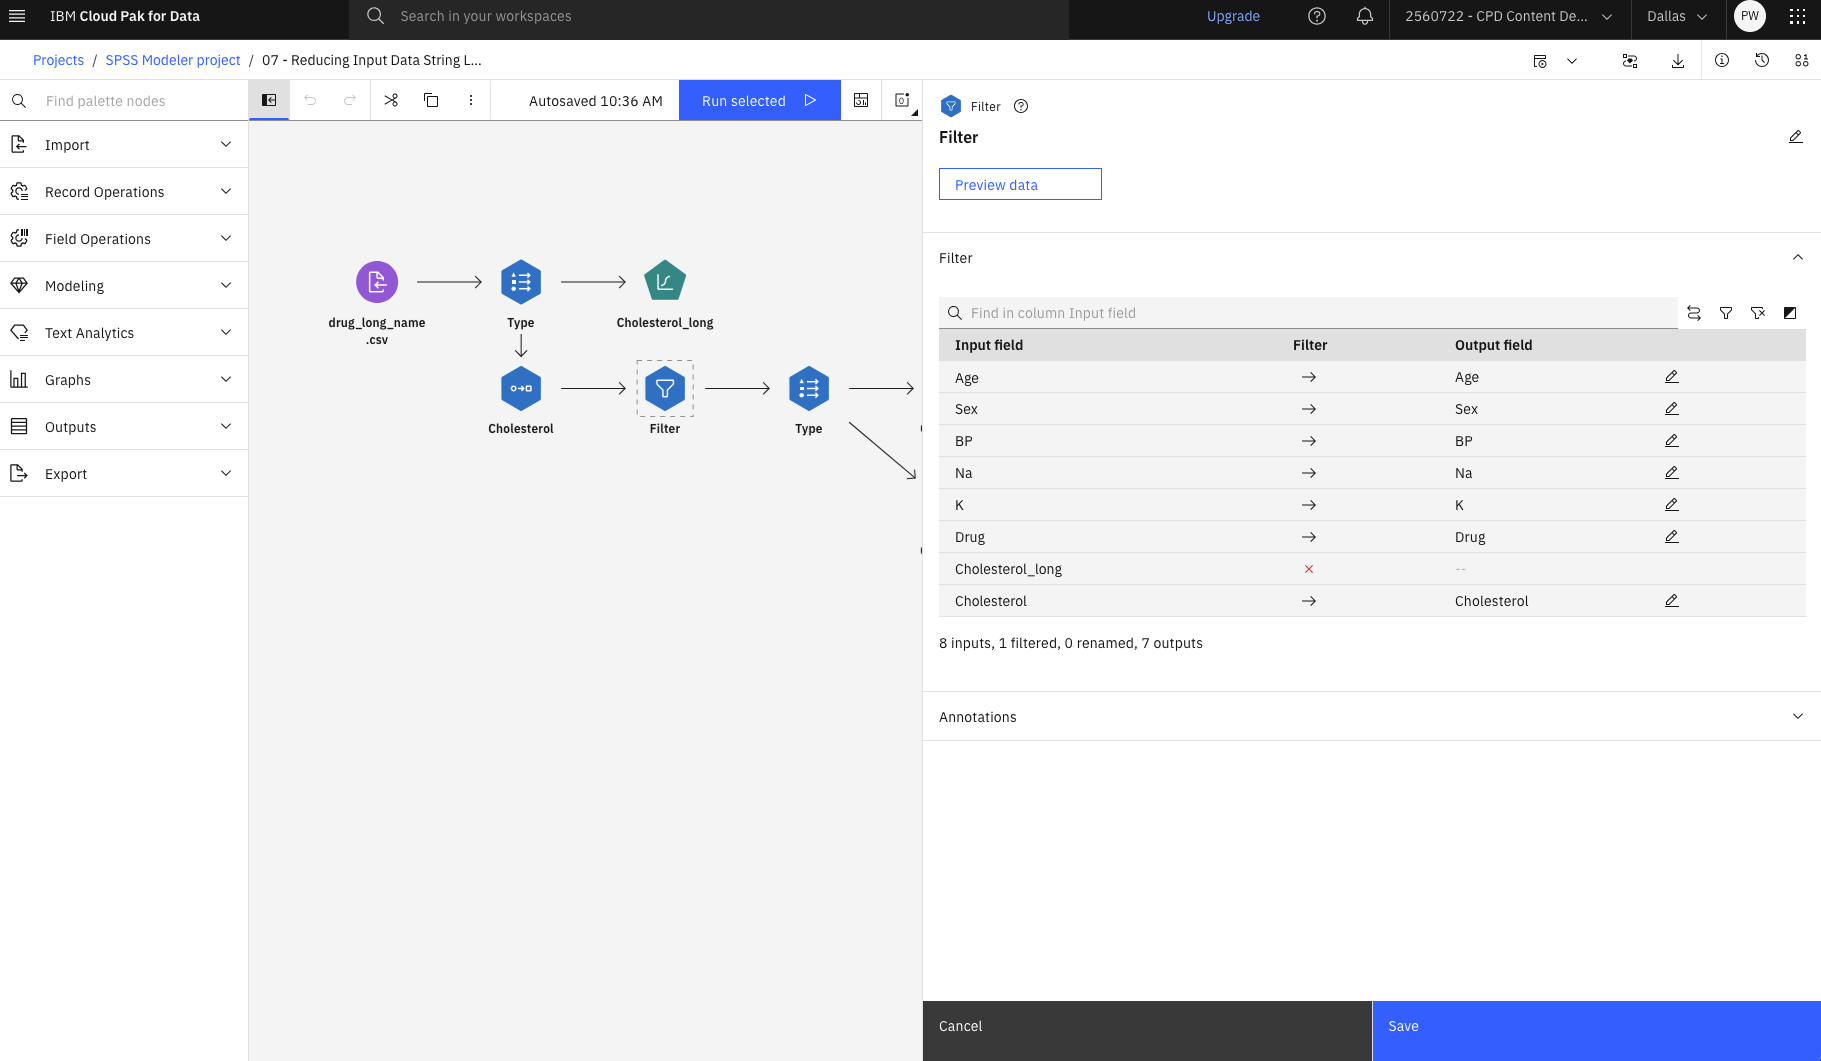Select the drug_long_name.csv import node
1821x1061 pixels.
(377, 282)
